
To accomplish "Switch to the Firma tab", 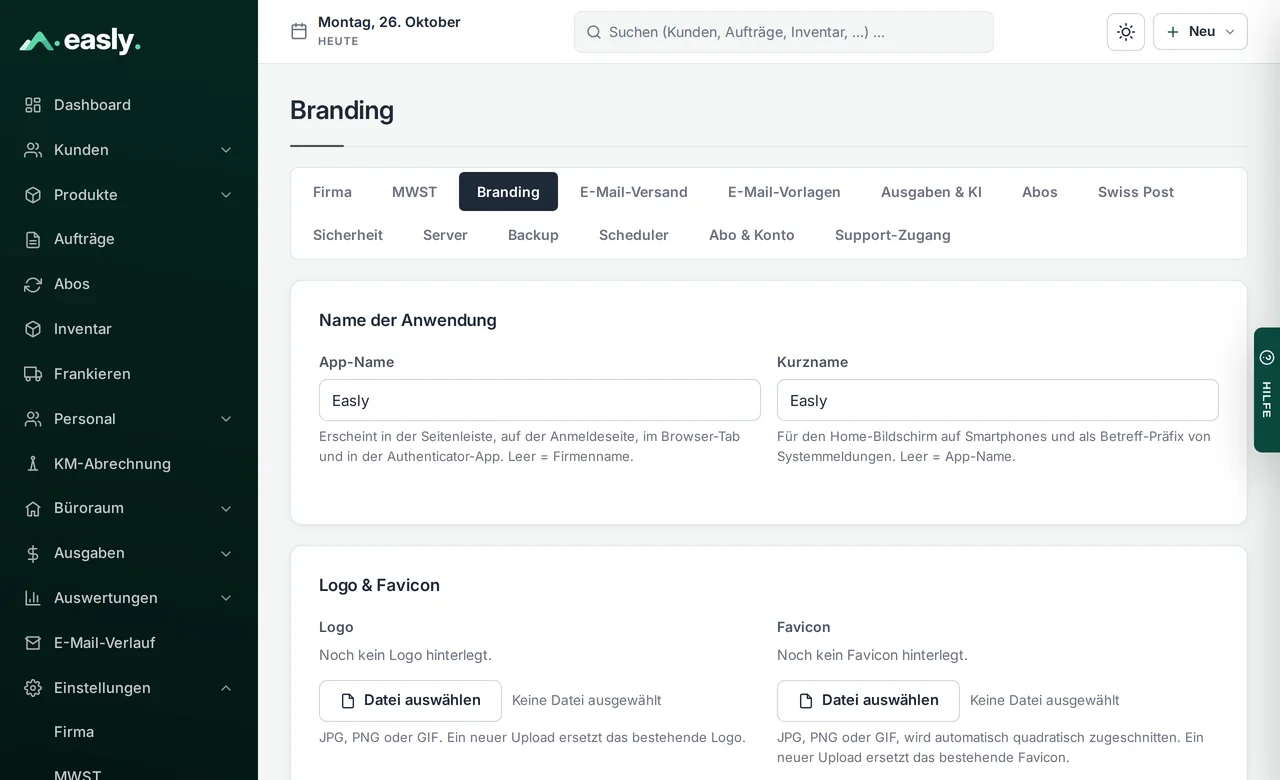I will tap(332, 192).
